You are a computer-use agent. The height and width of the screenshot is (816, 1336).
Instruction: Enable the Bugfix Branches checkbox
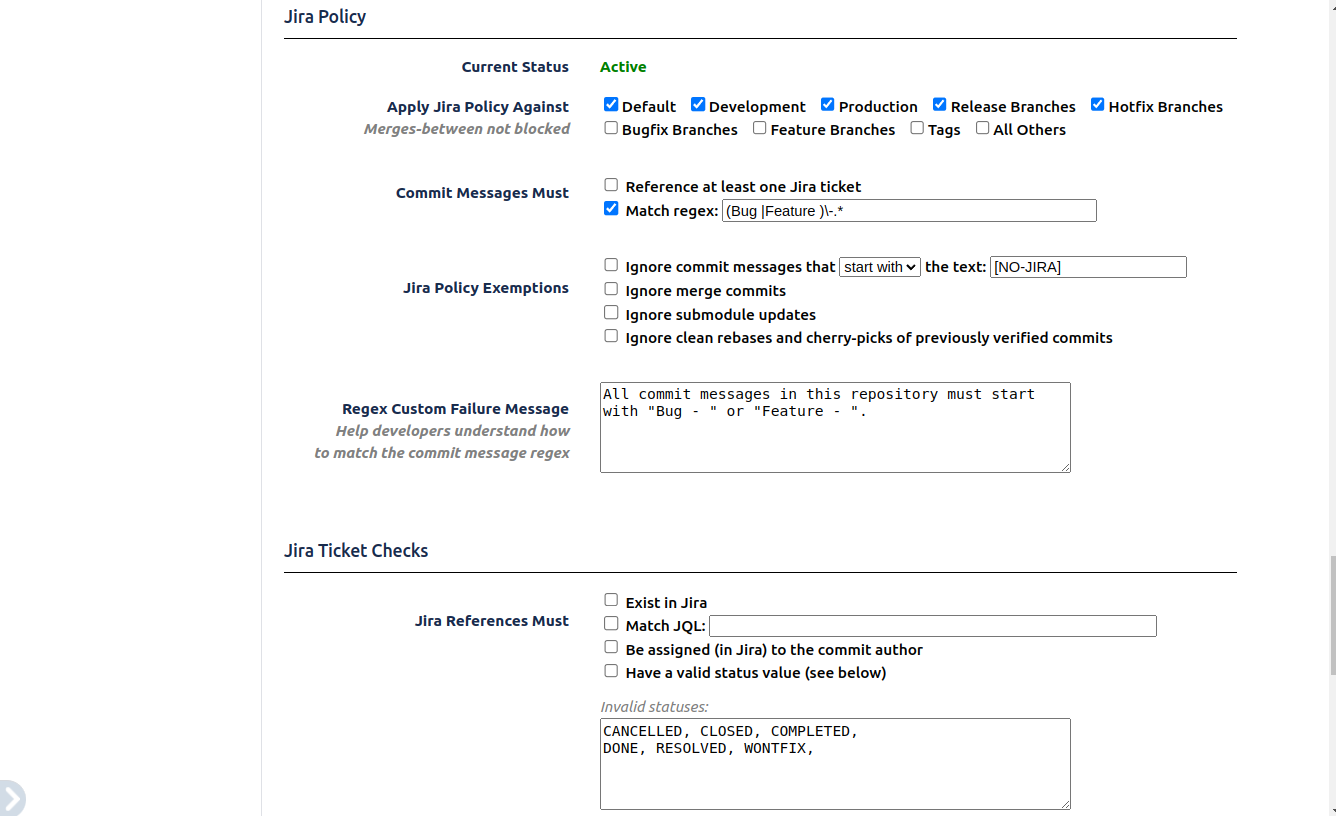611,127
